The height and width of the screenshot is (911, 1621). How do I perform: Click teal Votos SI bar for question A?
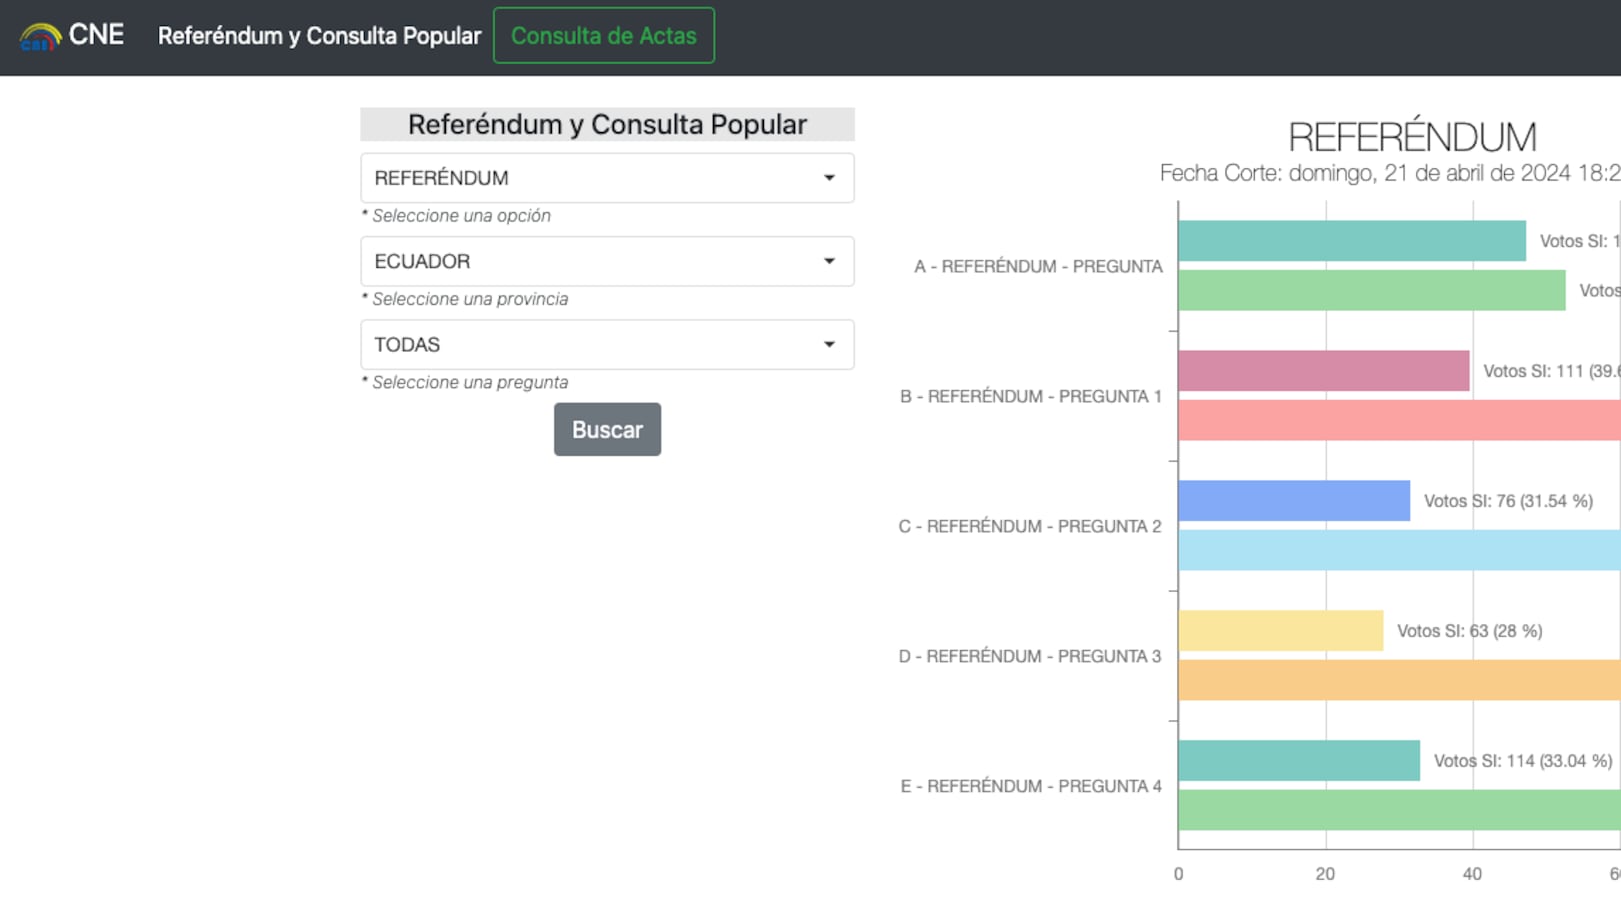(x=1351, y=241)
